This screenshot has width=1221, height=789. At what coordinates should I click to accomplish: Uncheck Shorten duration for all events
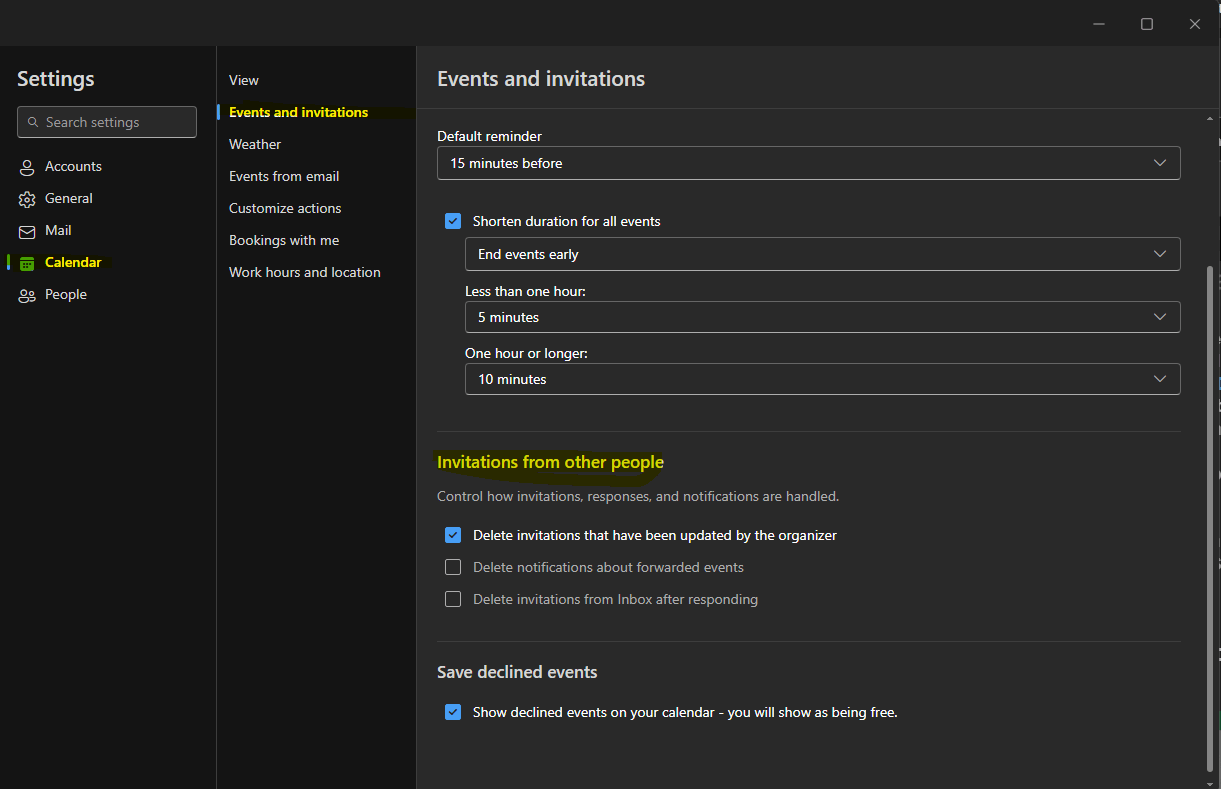[x=453, y=221]
